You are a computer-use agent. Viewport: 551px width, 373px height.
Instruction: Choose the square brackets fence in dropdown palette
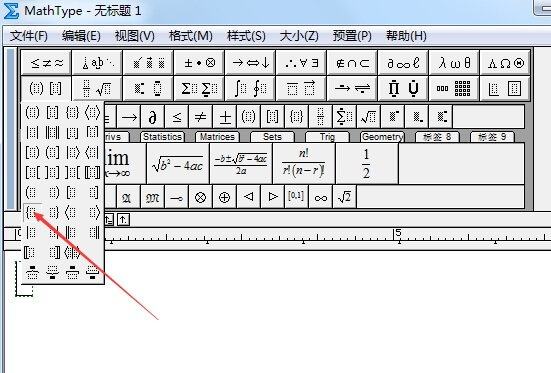click(x=53, y=112)
